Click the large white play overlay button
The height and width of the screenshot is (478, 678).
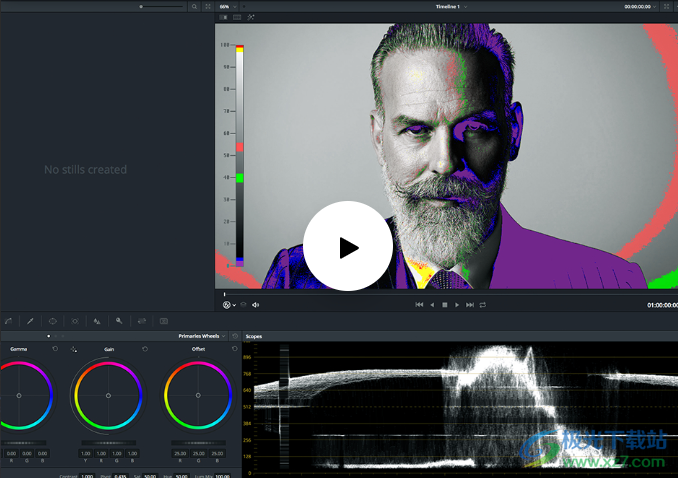click(x=348, y=246)
